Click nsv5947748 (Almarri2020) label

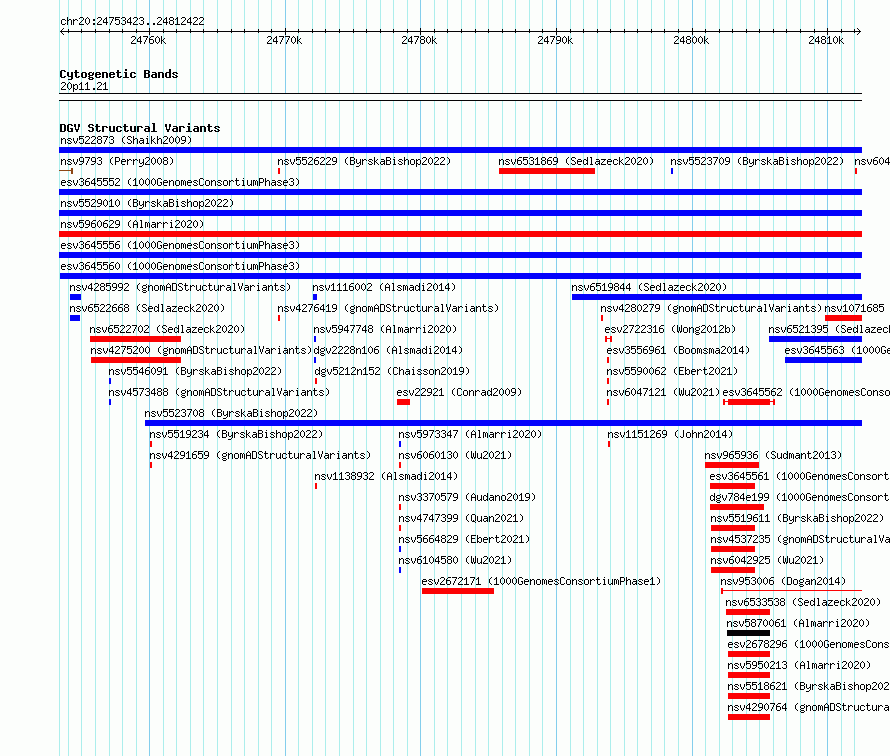[x=385, y=329]
